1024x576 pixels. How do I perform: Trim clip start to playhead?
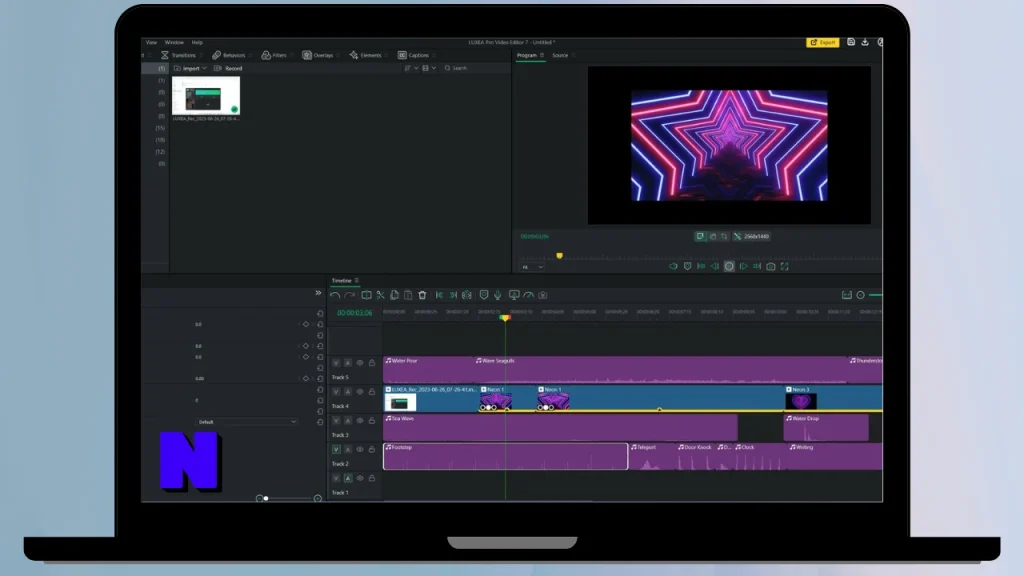(440, 295)
